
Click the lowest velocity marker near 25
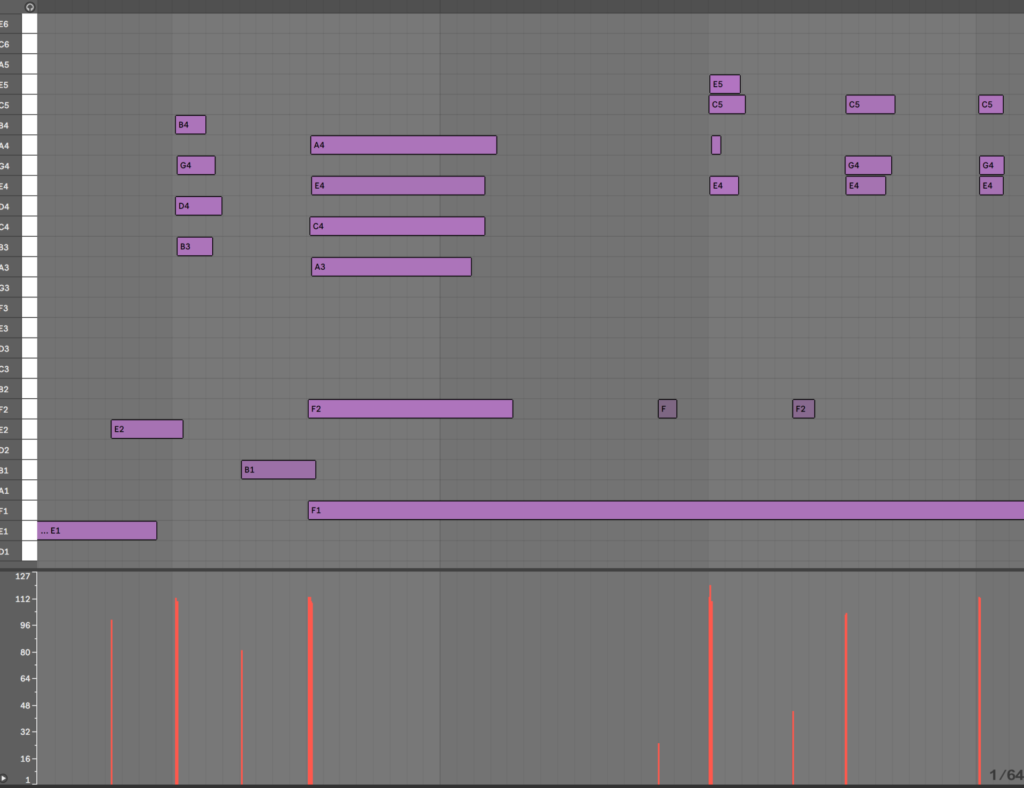pos(659,762)
